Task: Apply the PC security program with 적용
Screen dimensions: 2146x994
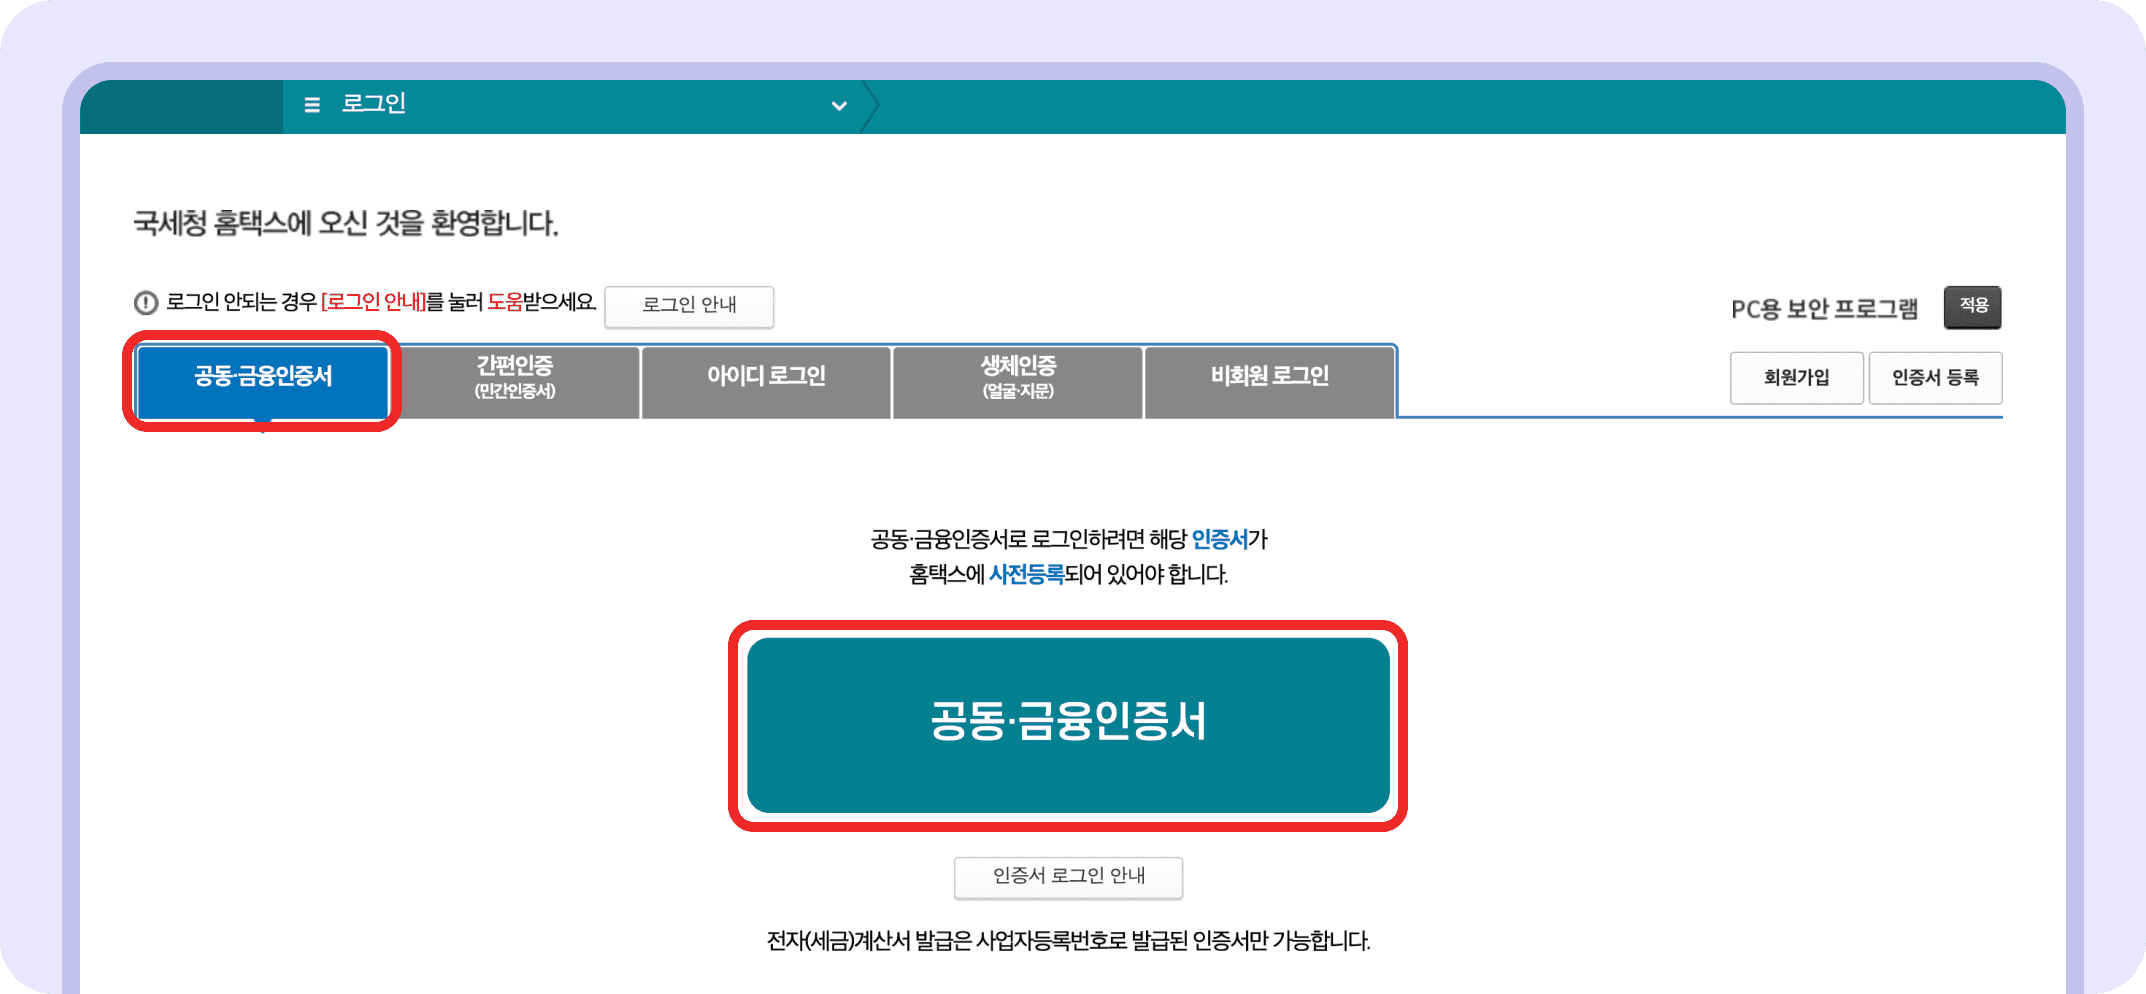Action: pos(1972,307)
